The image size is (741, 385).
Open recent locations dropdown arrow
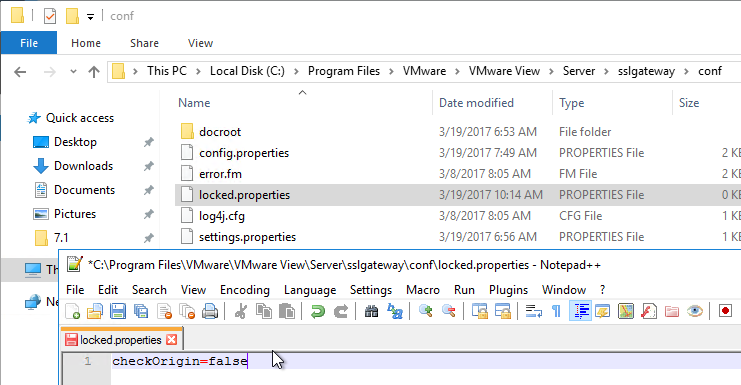tap(73, 72)
